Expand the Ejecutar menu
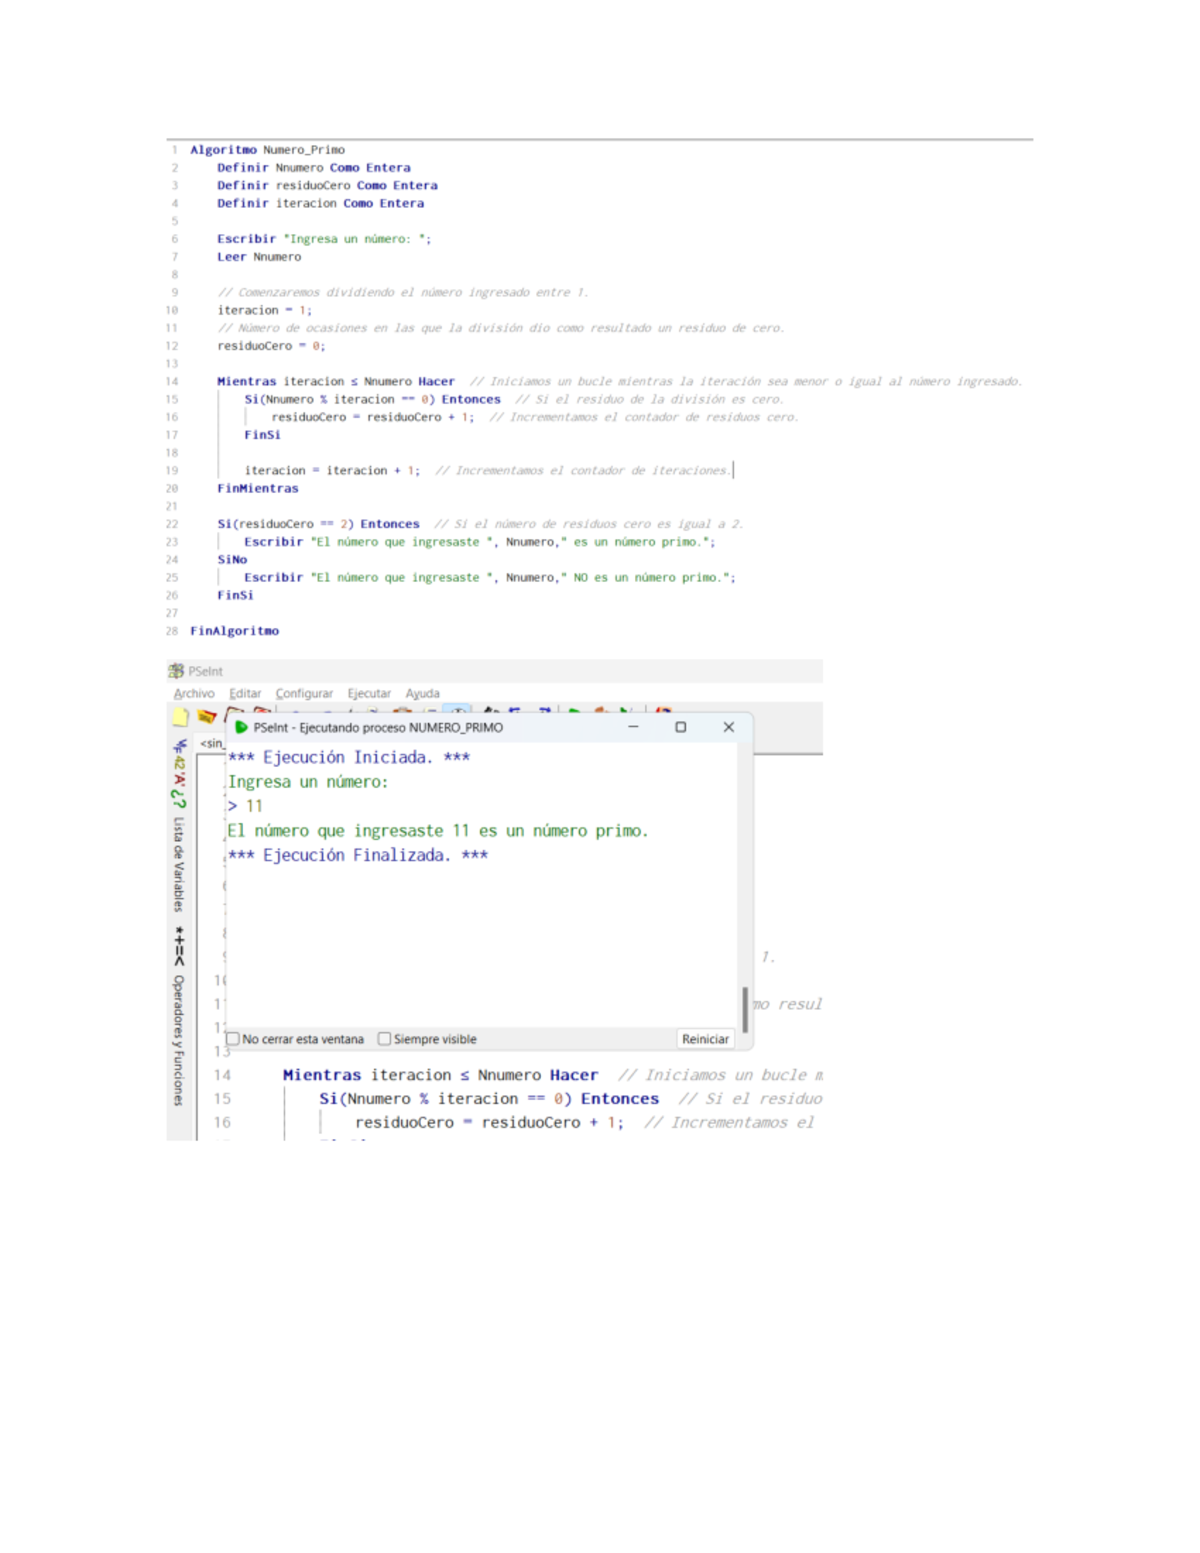This screenshot has width=1200, height=1553. (x=369, y=694)
